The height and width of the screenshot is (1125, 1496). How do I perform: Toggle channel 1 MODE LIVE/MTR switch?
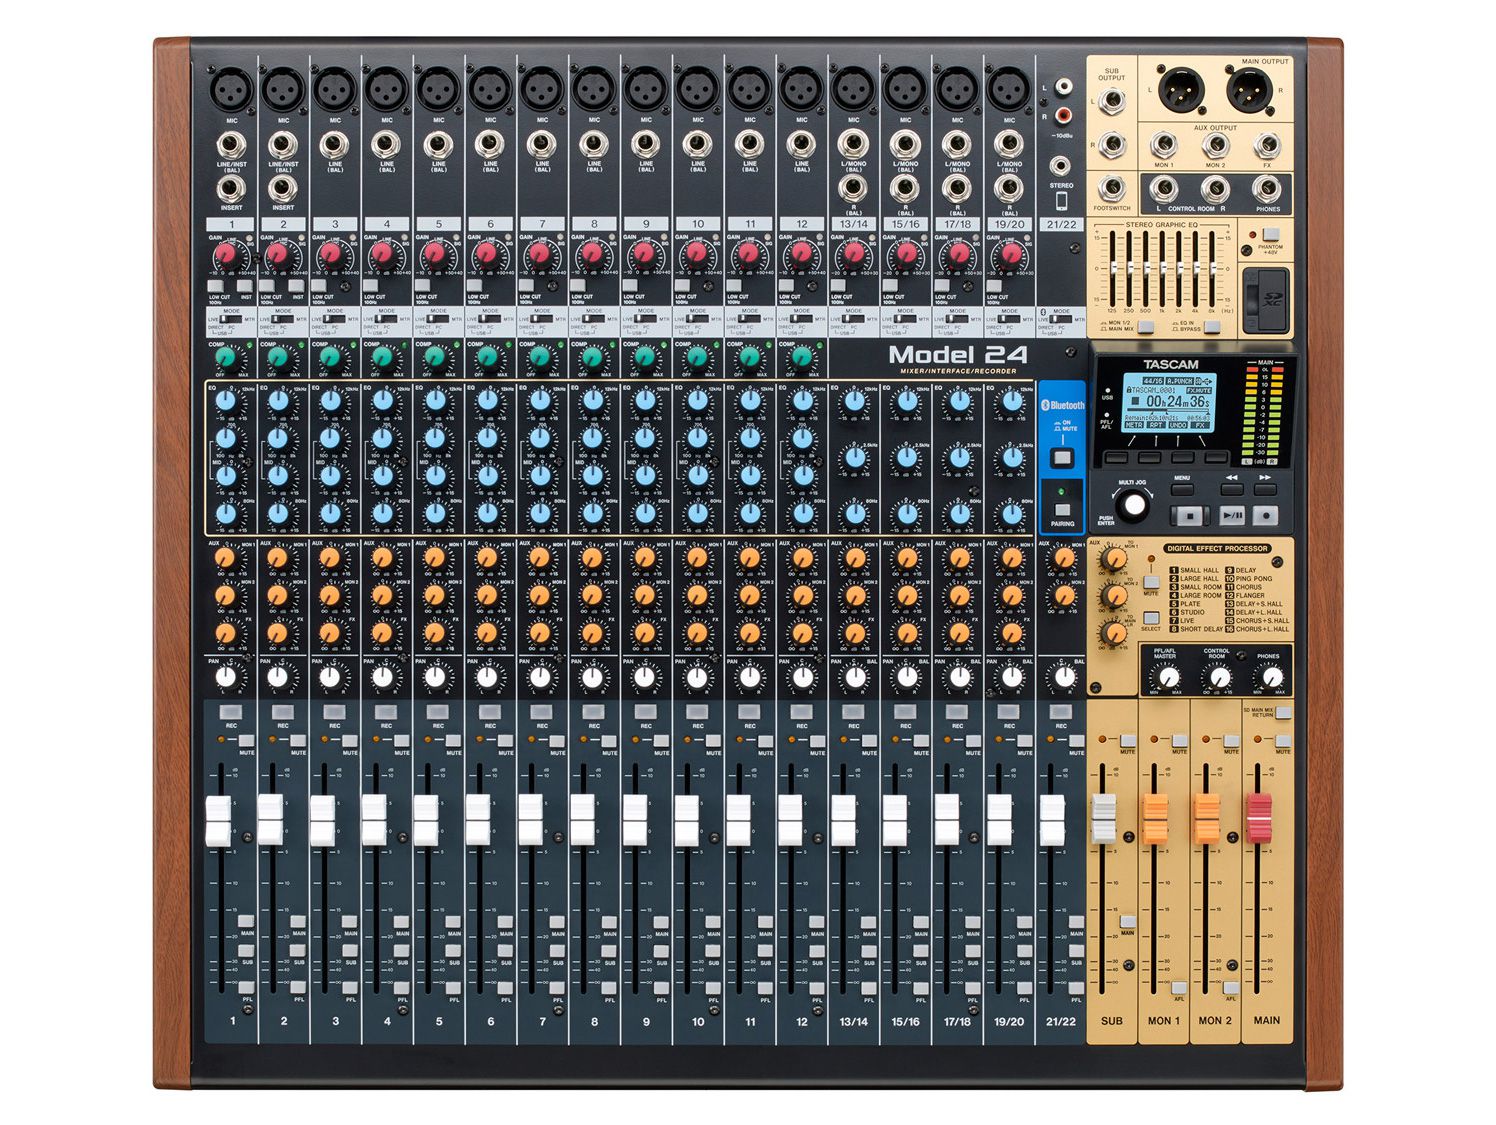(x=230, y=319)
